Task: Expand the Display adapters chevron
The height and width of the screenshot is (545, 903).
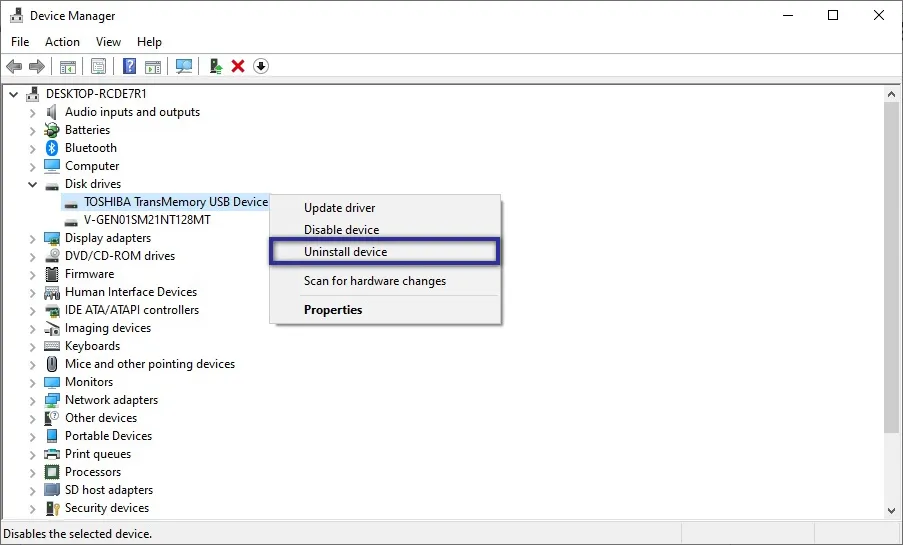Action: [x=33, y=239]
